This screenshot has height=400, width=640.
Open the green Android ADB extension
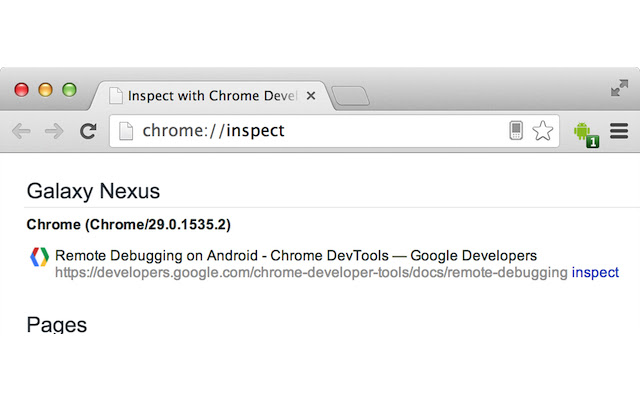[x=585, y=132]
